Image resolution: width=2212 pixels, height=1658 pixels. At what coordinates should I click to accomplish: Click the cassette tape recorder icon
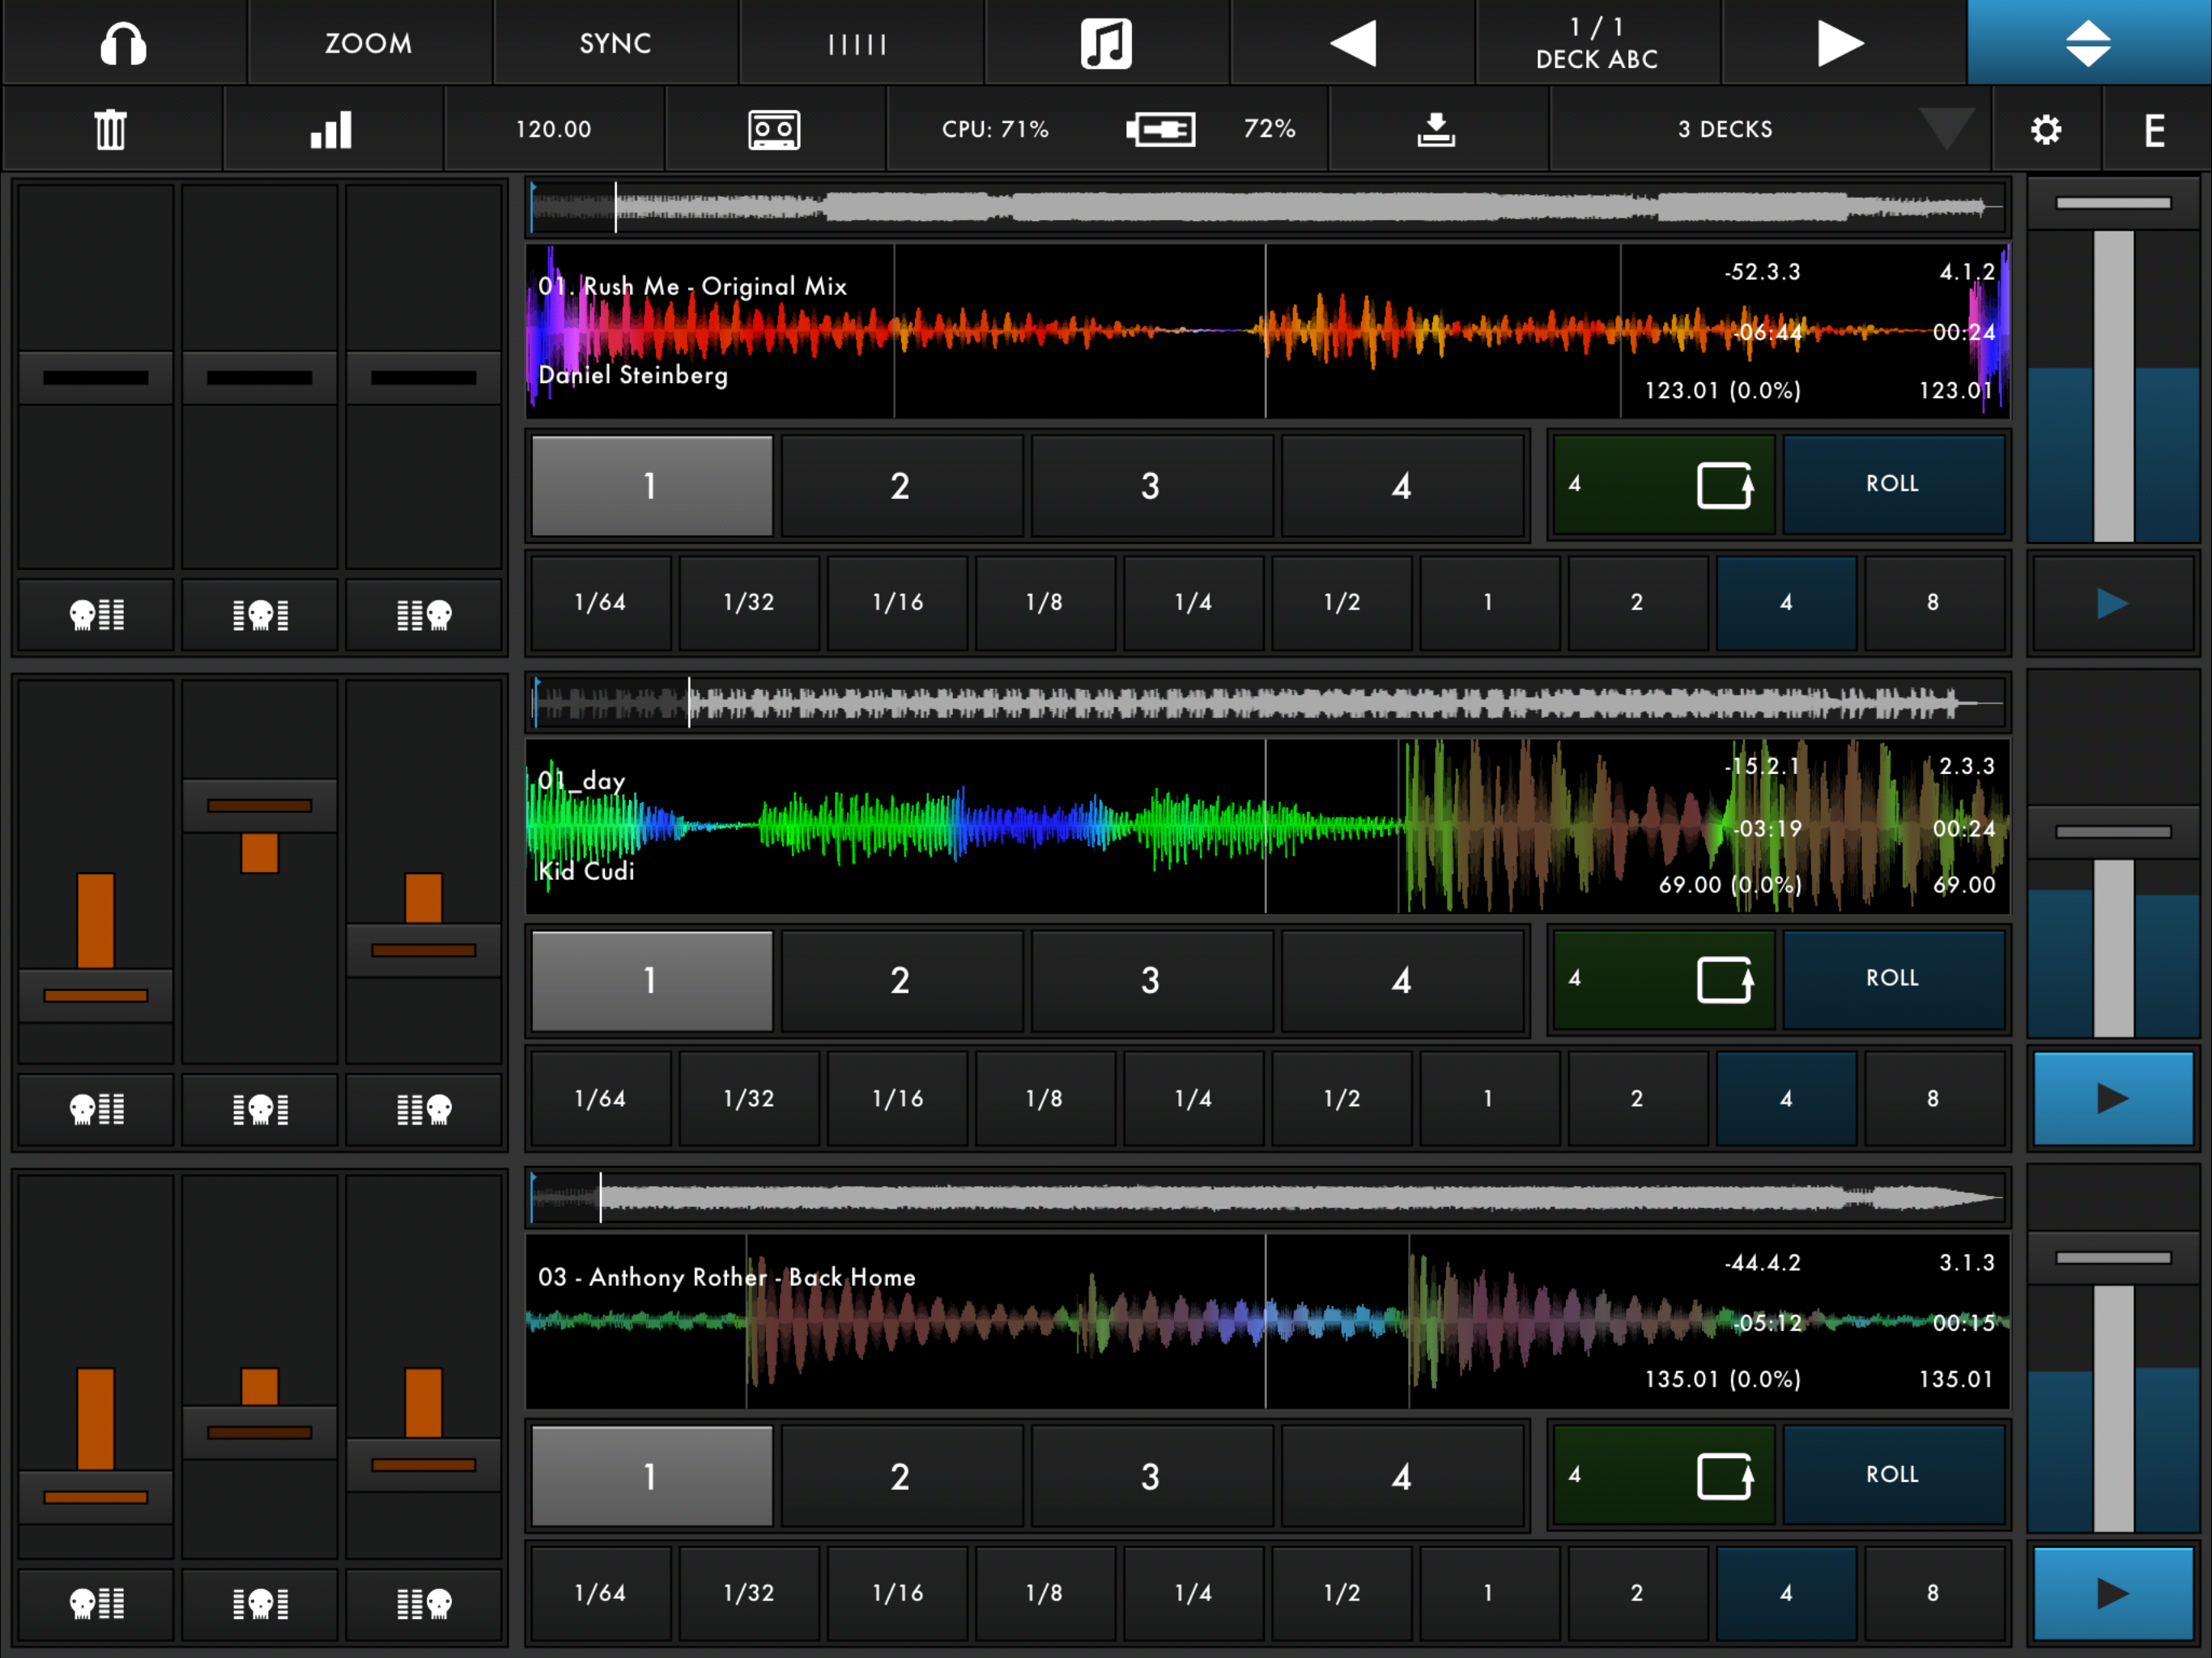(774, 129)
